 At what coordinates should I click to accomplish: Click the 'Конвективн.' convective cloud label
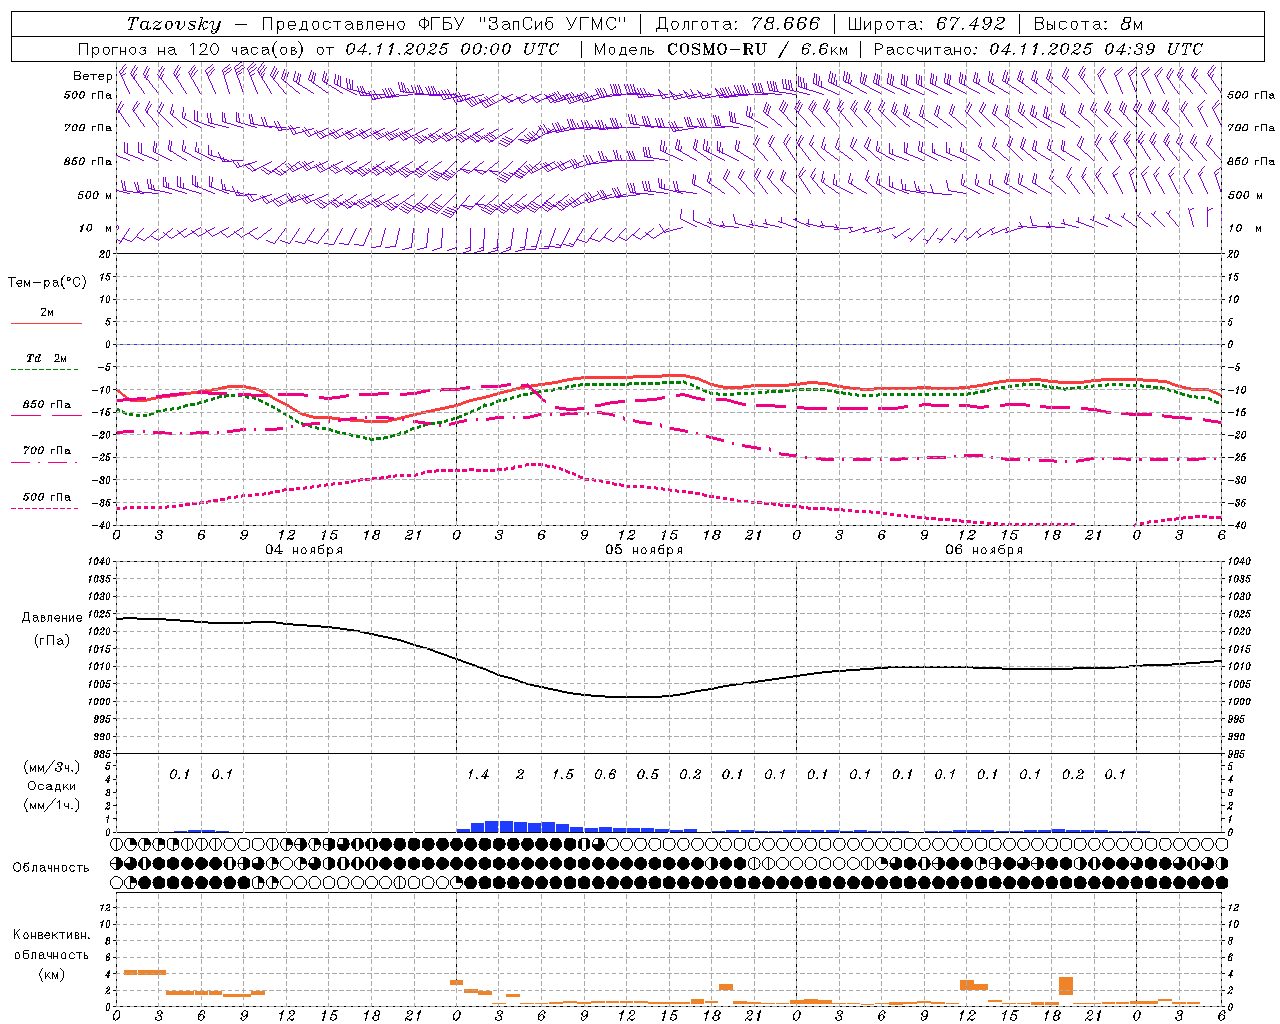coord(51,935)
